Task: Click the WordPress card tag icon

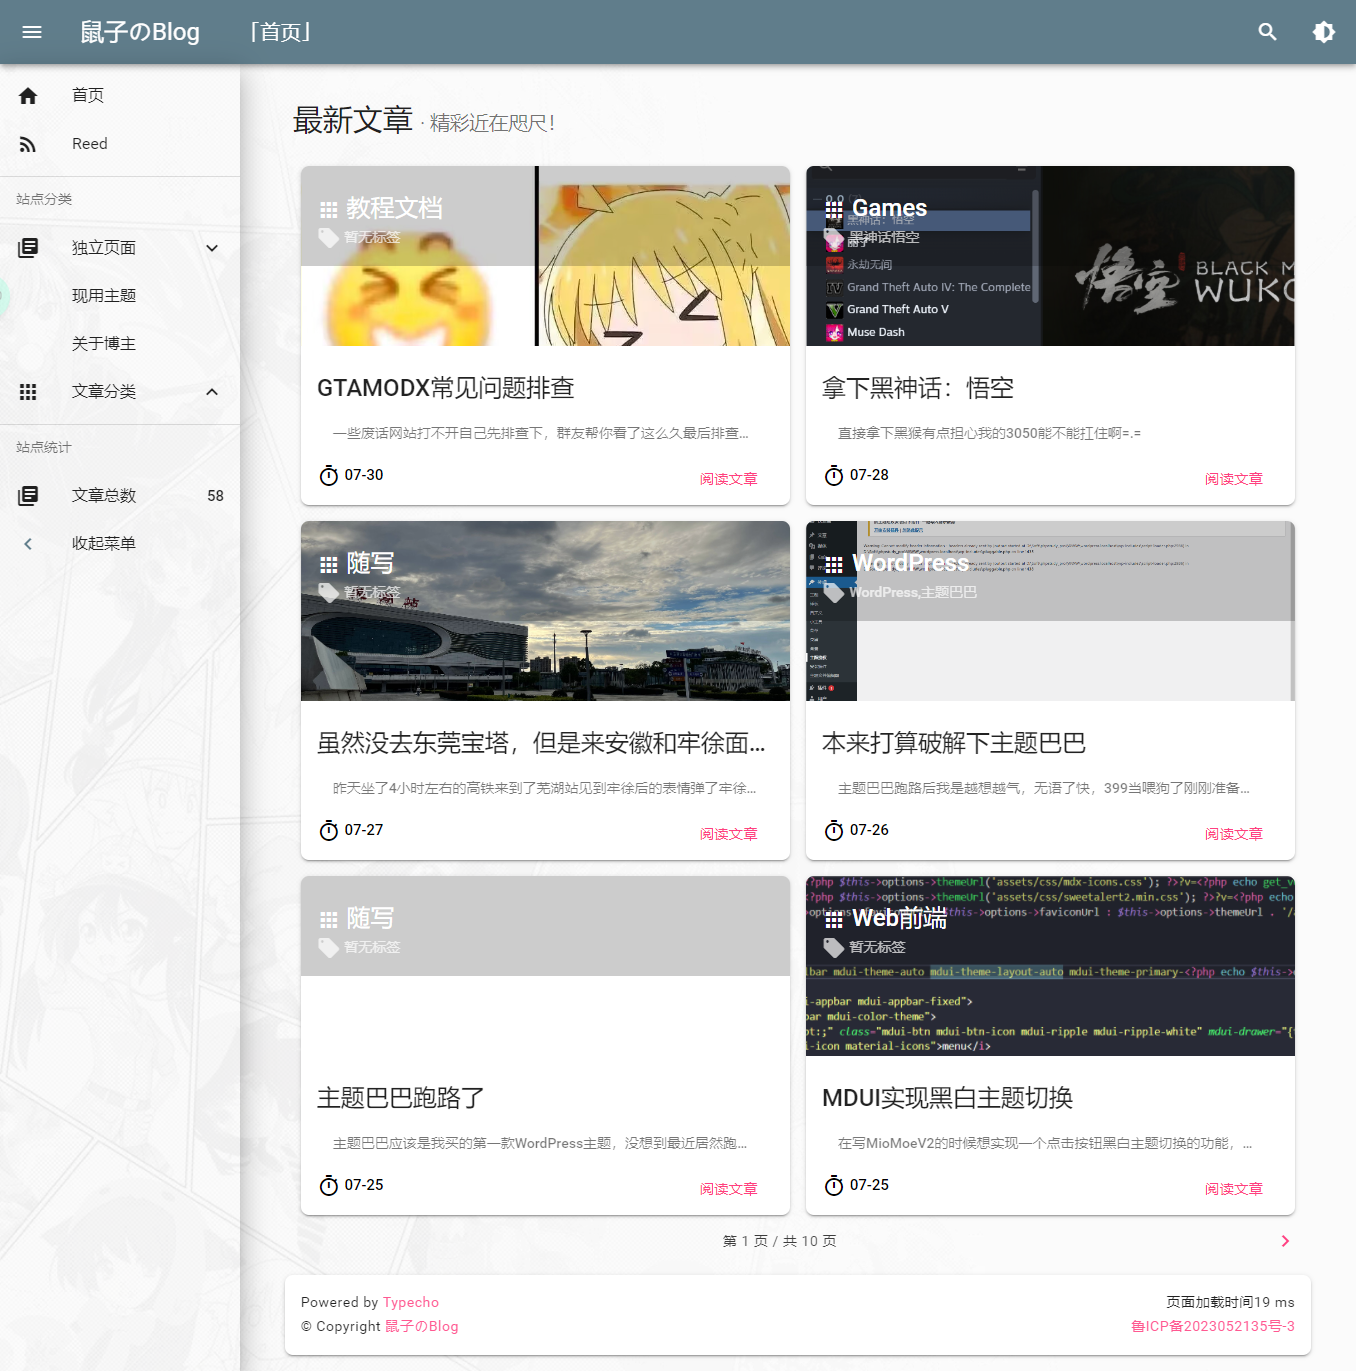Action: [x=833, y=593]
